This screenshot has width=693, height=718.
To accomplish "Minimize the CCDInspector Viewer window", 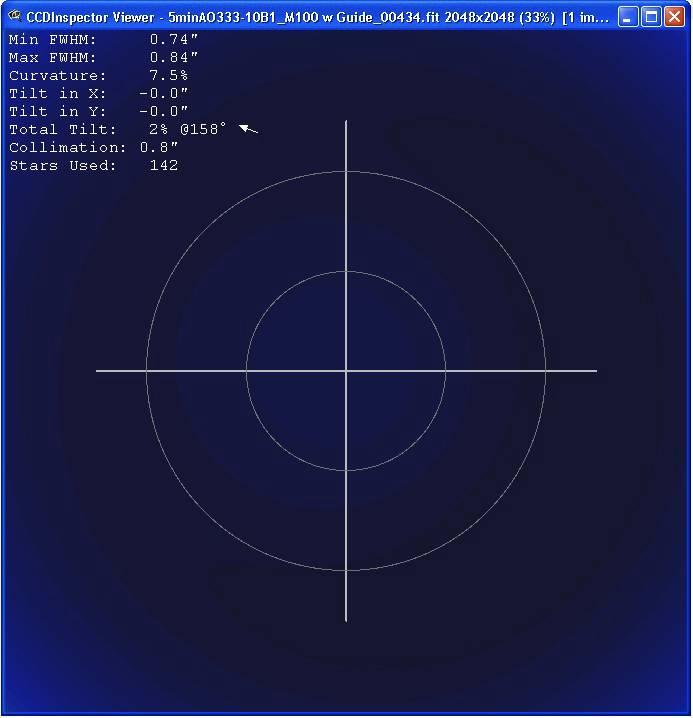I will [x=627, y=16].
